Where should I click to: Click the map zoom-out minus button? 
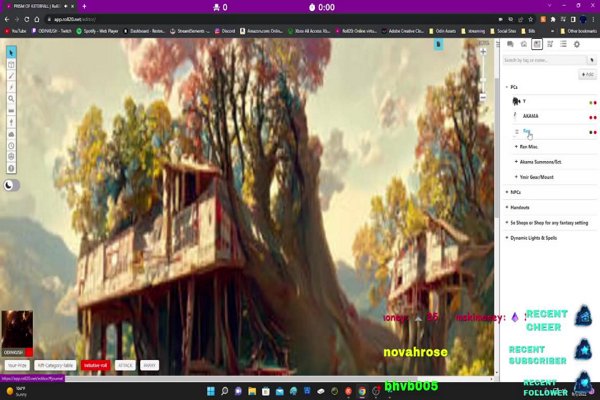click(483, 97)
